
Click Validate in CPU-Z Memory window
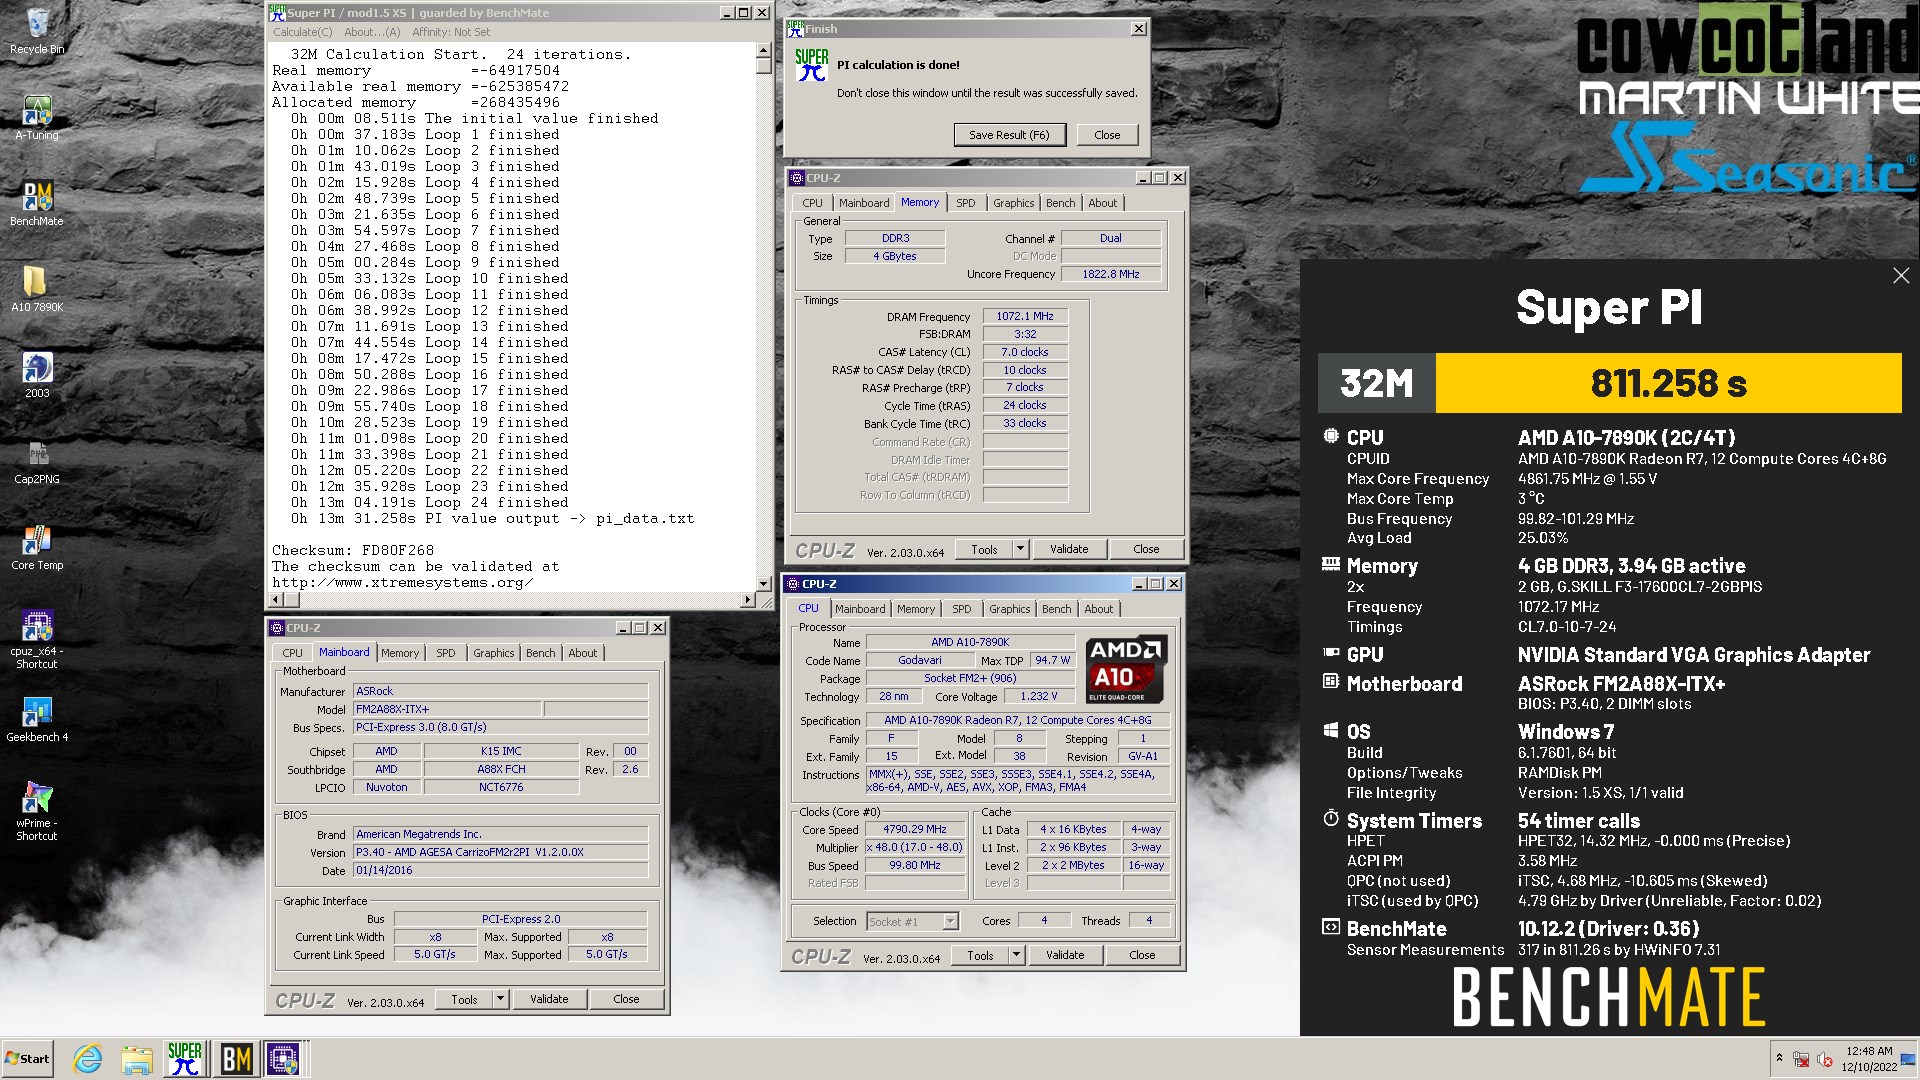click(1069, 549)
